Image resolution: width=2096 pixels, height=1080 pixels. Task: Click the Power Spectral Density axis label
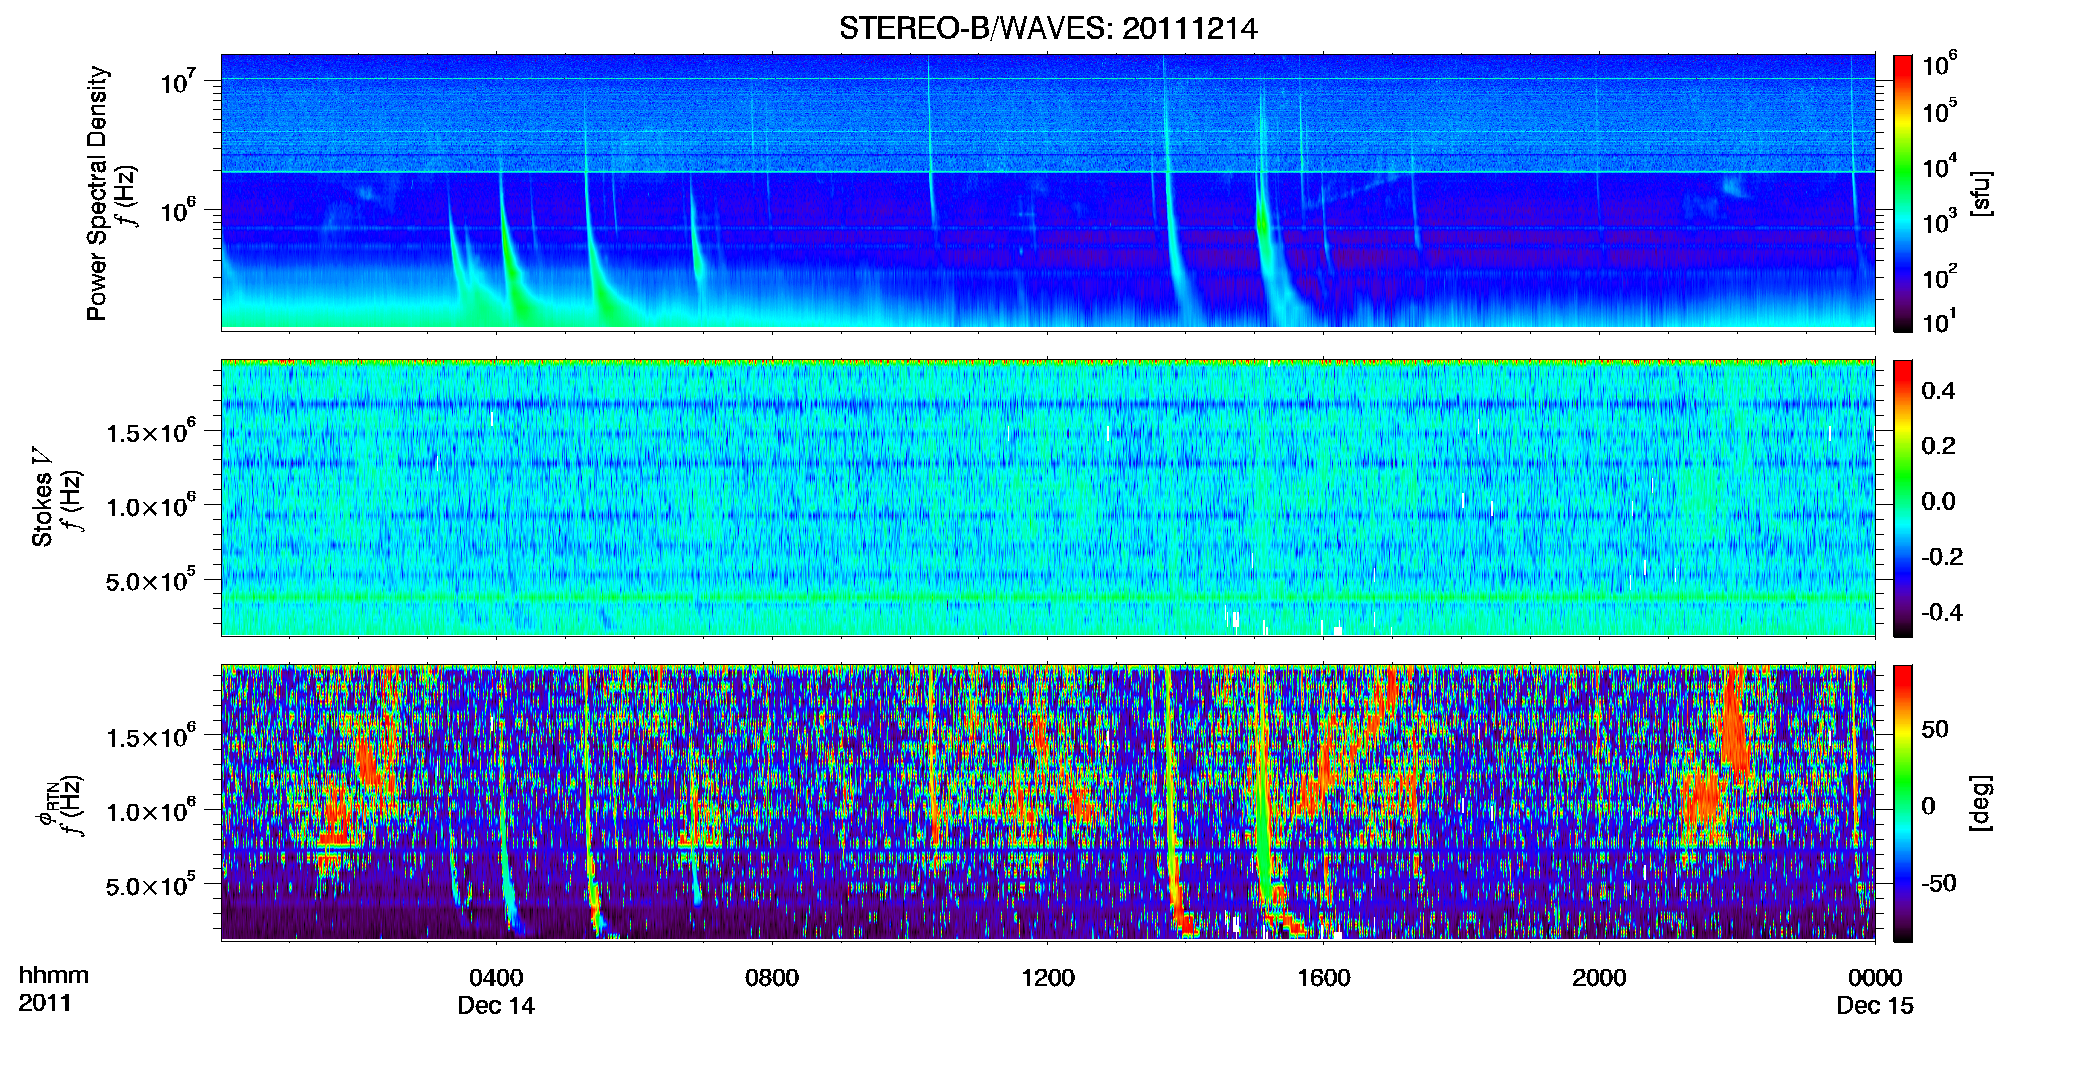coord(97,193)
